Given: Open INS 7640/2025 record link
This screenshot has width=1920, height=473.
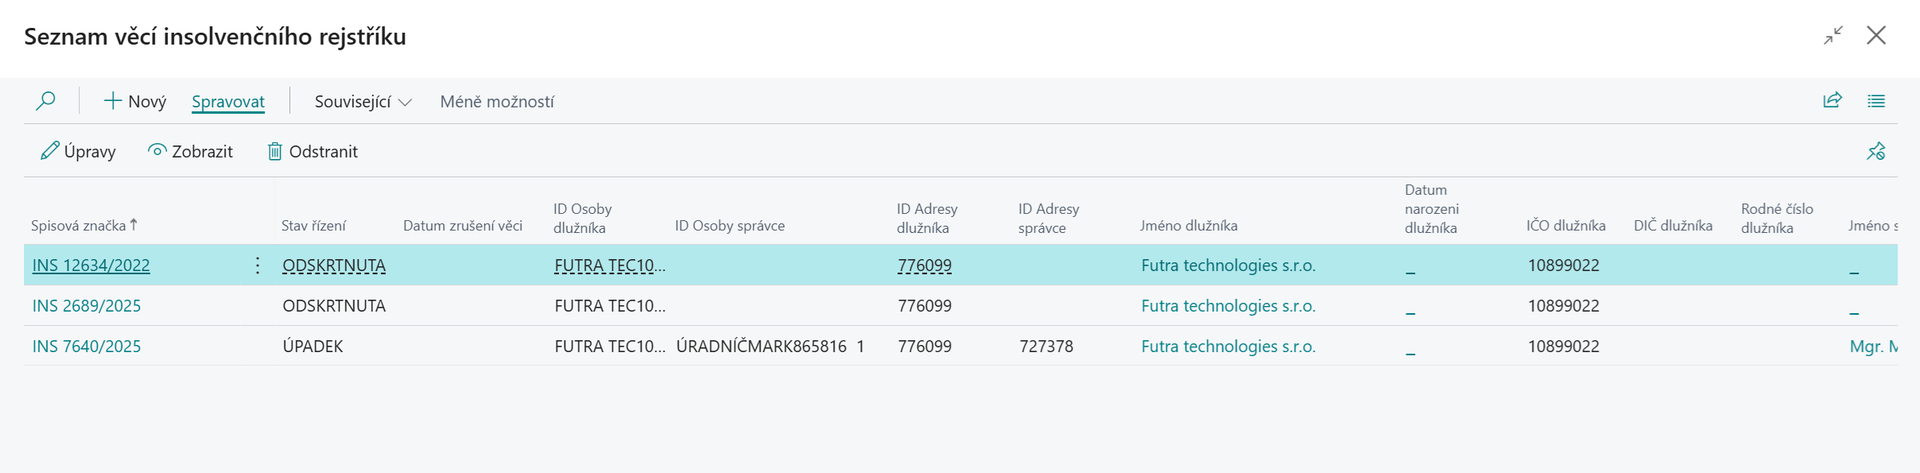Looking at the screenshot, I should 87,346.
